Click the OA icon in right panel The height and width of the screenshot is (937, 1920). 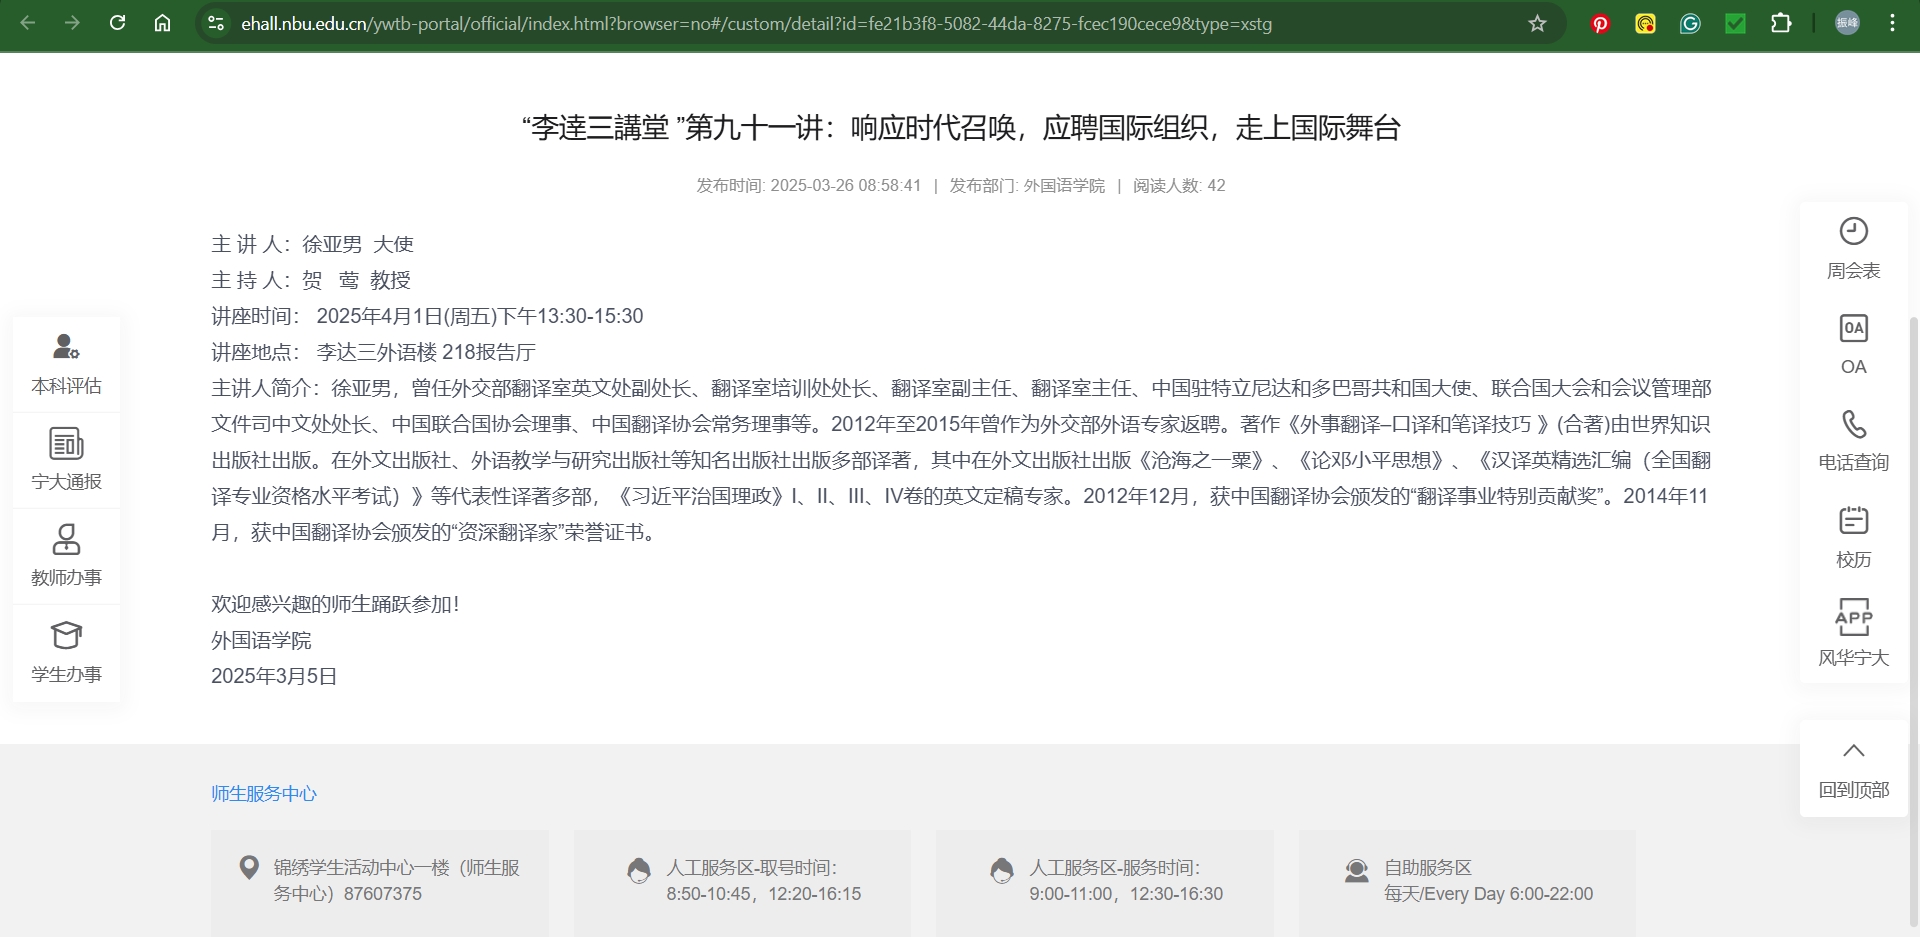1853,329
